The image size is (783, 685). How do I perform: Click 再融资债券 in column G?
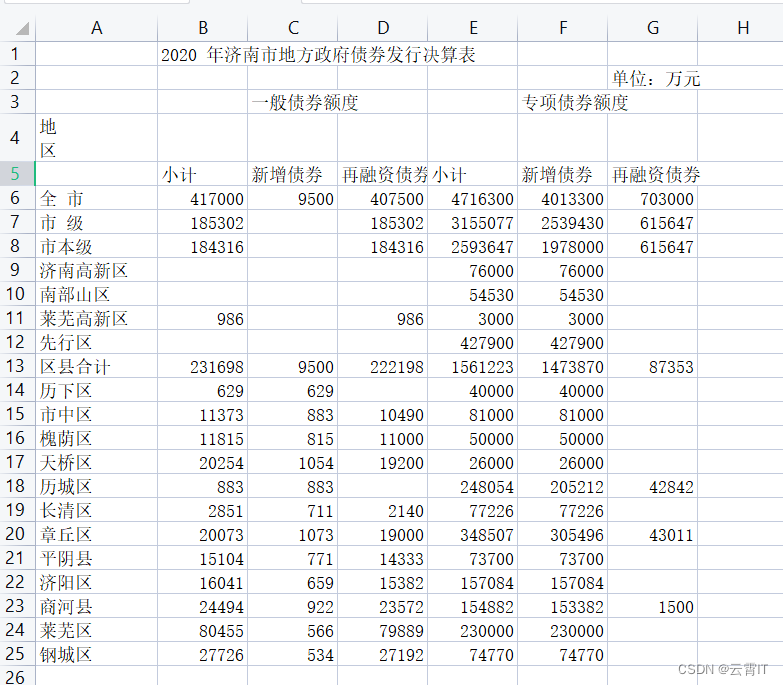point(652,174)
